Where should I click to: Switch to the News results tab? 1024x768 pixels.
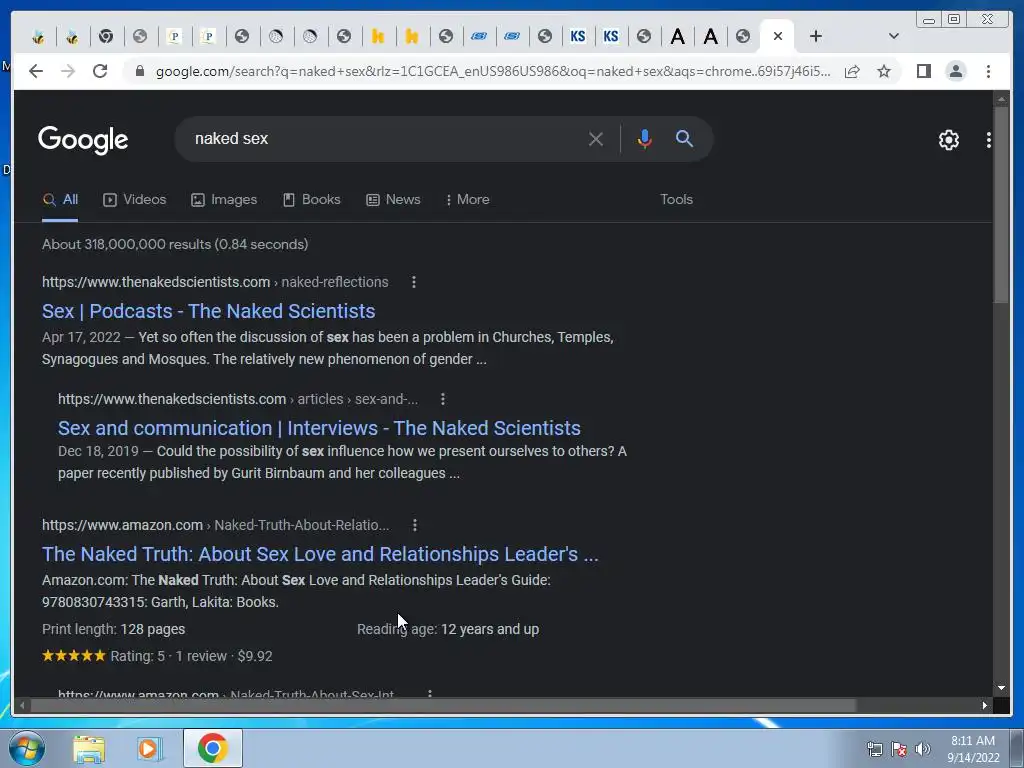(x=393, y=200)
